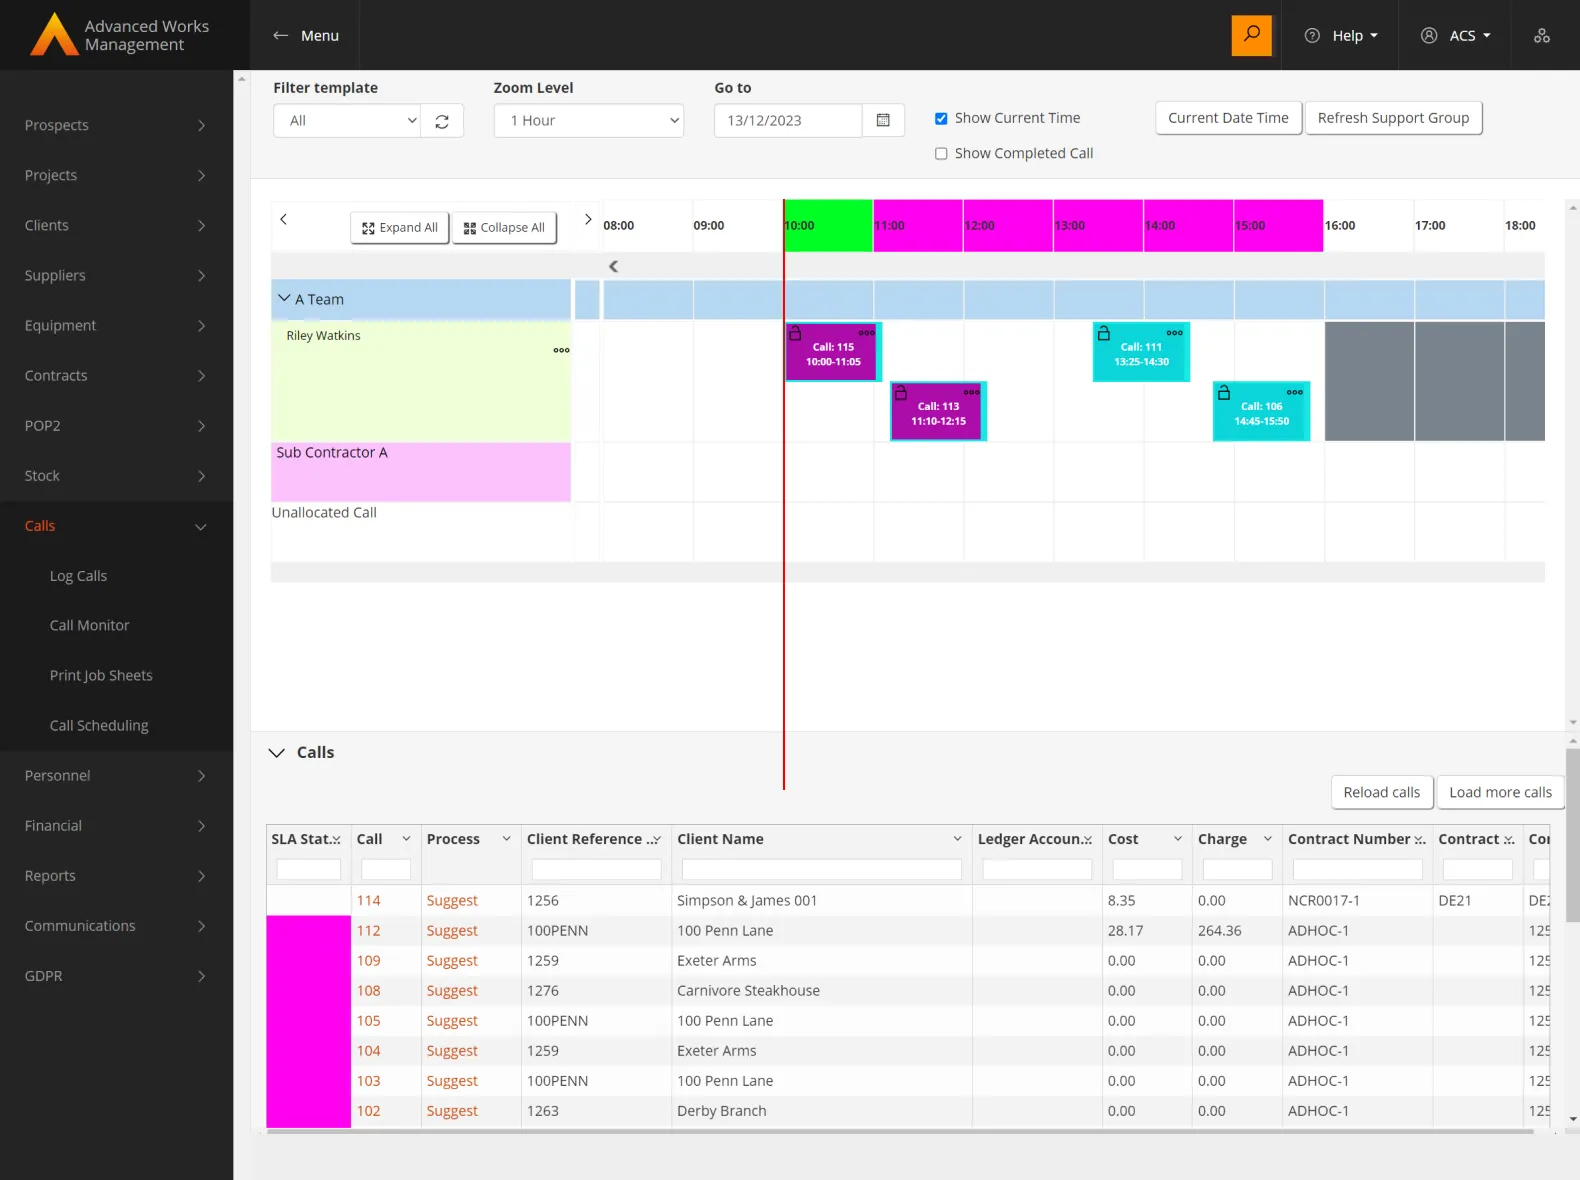This screenshot has width=1580, height=1180.
Task: Refresh the filter template
Action: [442, 121]
